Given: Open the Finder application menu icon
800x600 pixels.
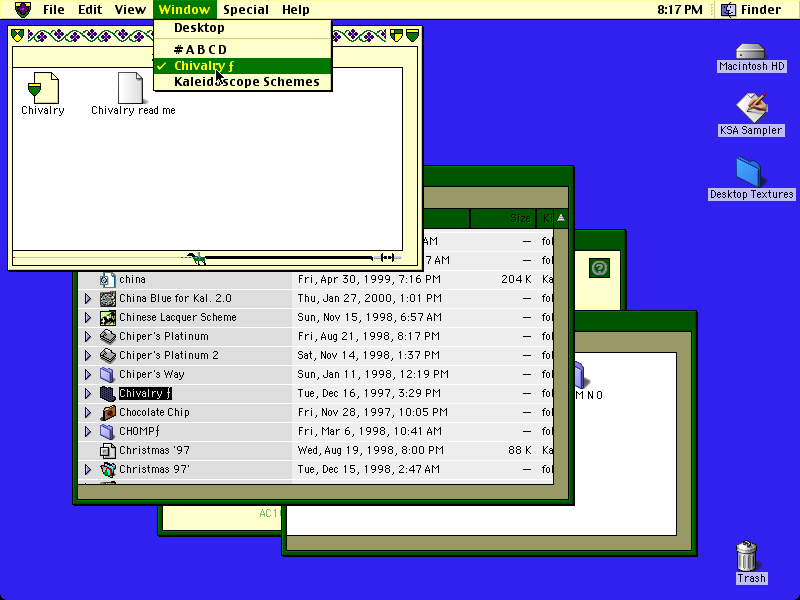Looking at the screenshot, I should (729, 10).
